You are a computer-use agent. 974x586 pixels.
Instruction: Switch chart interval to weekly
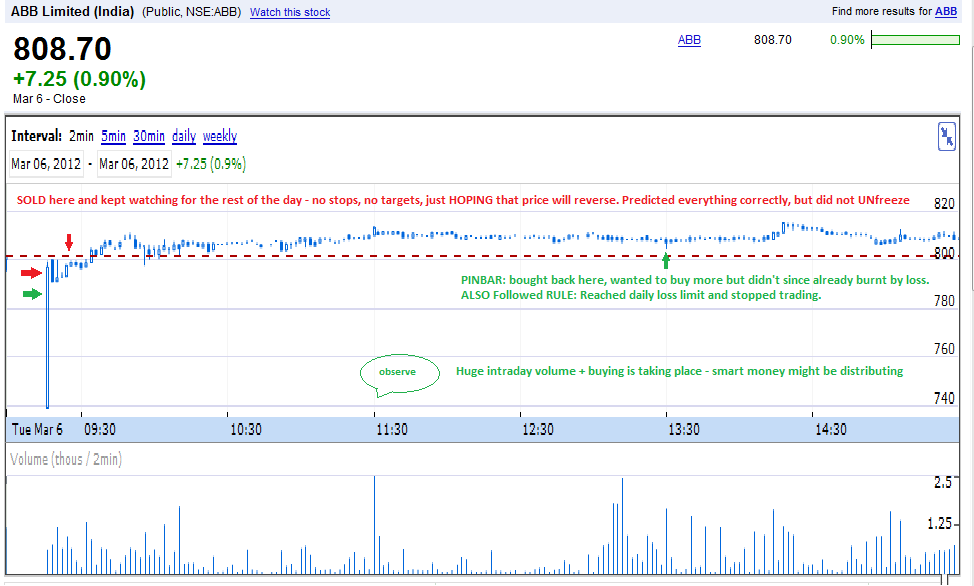pos(220,136)
